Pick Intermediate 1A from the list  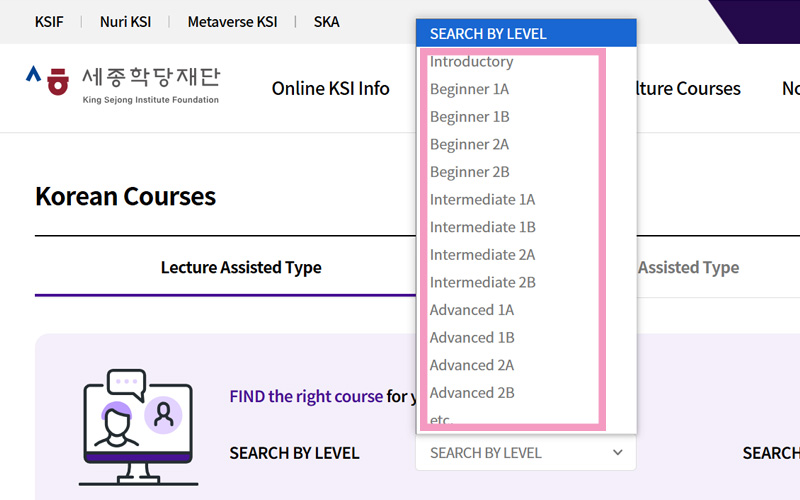482,200
